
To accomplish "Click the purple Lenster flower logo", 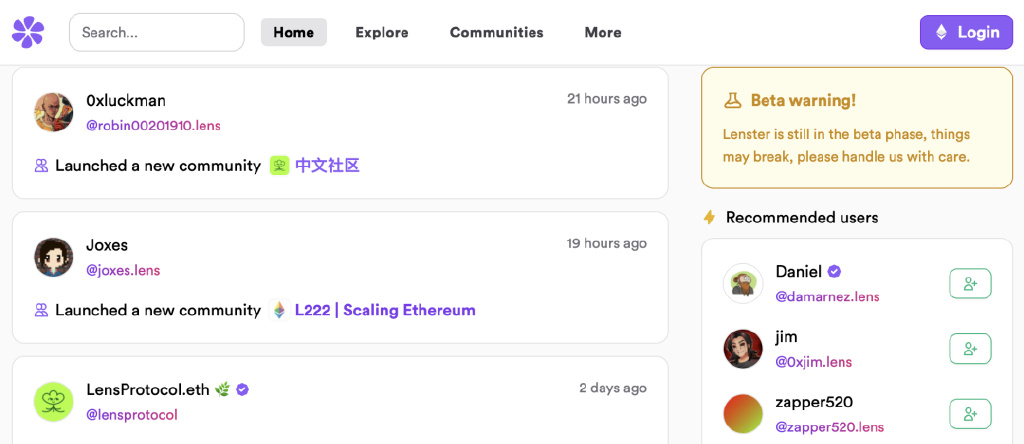I will 28,32.
